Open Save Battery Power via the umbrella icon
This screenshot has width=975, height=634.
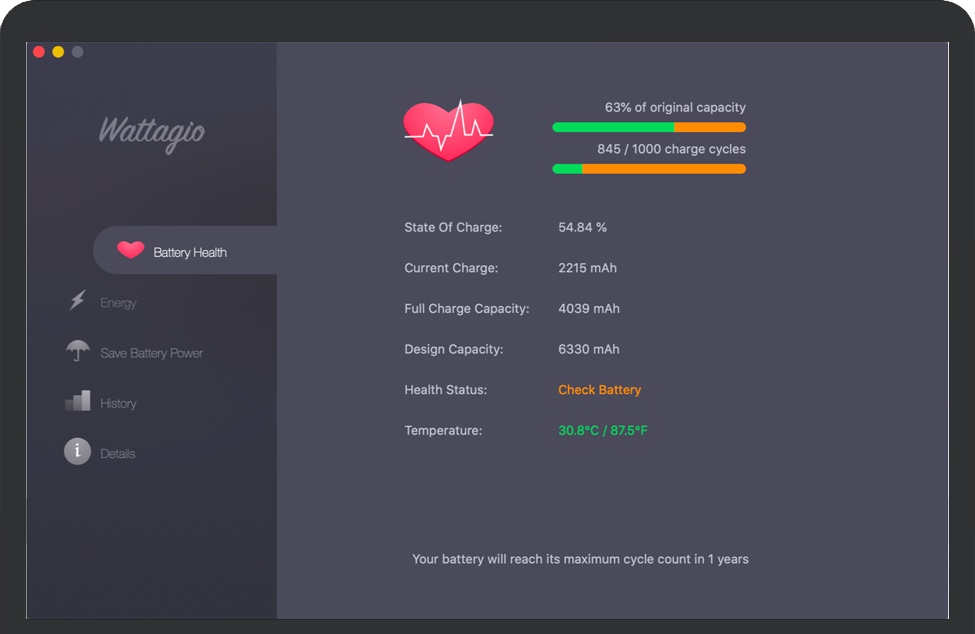click(77, 352)
